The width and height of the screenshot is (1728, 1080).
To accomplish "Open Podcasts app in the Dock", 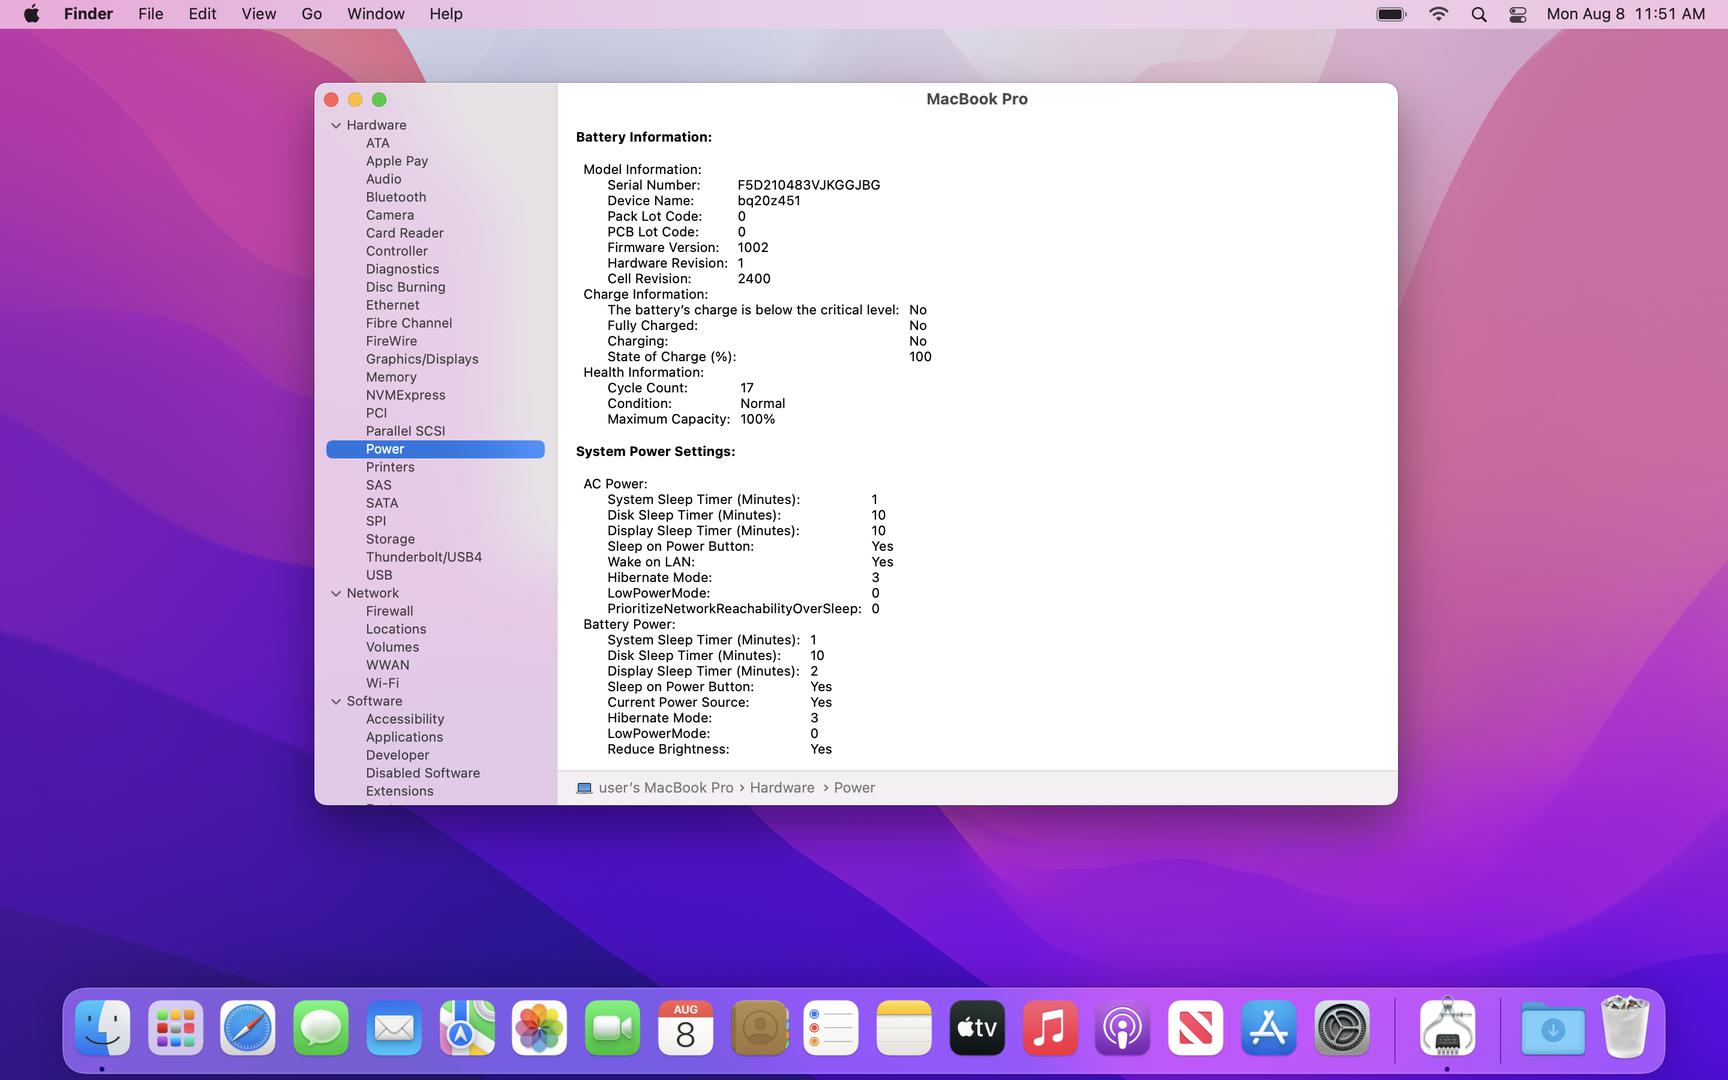I will (x=1123, y=1028).
